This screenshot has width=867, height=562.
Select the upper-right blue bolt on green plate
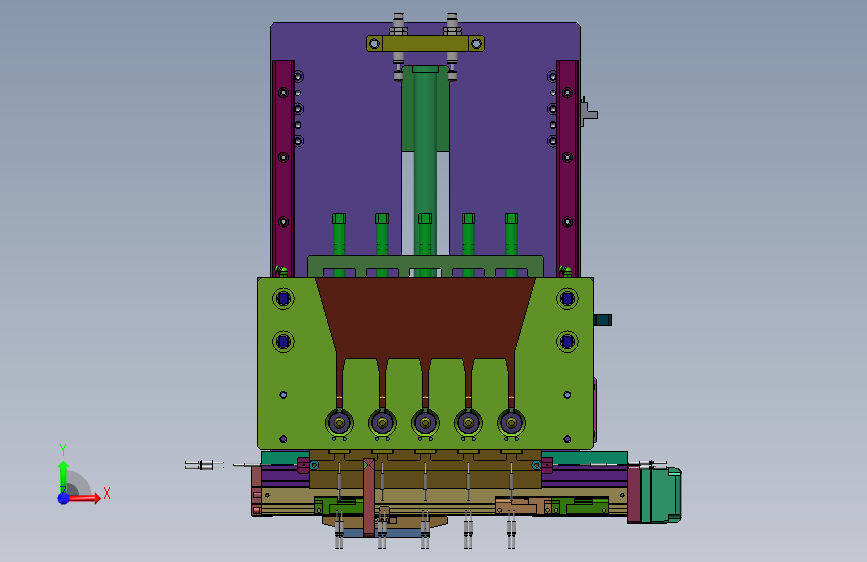[567, 299]
